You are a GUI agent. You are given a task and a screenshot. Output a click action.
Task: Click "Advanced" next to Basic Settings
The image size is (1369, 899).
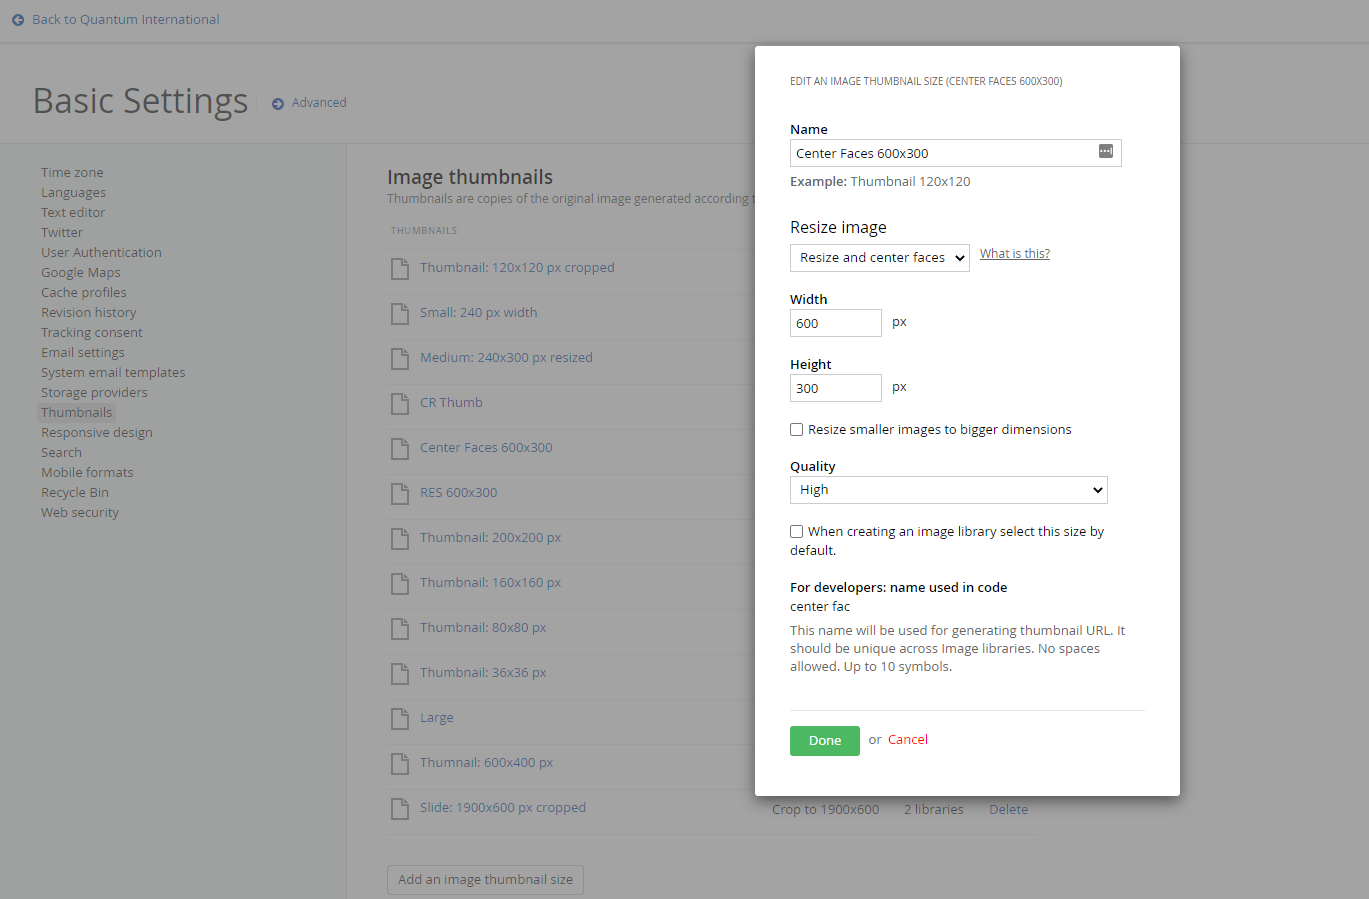tap(318, 102)
